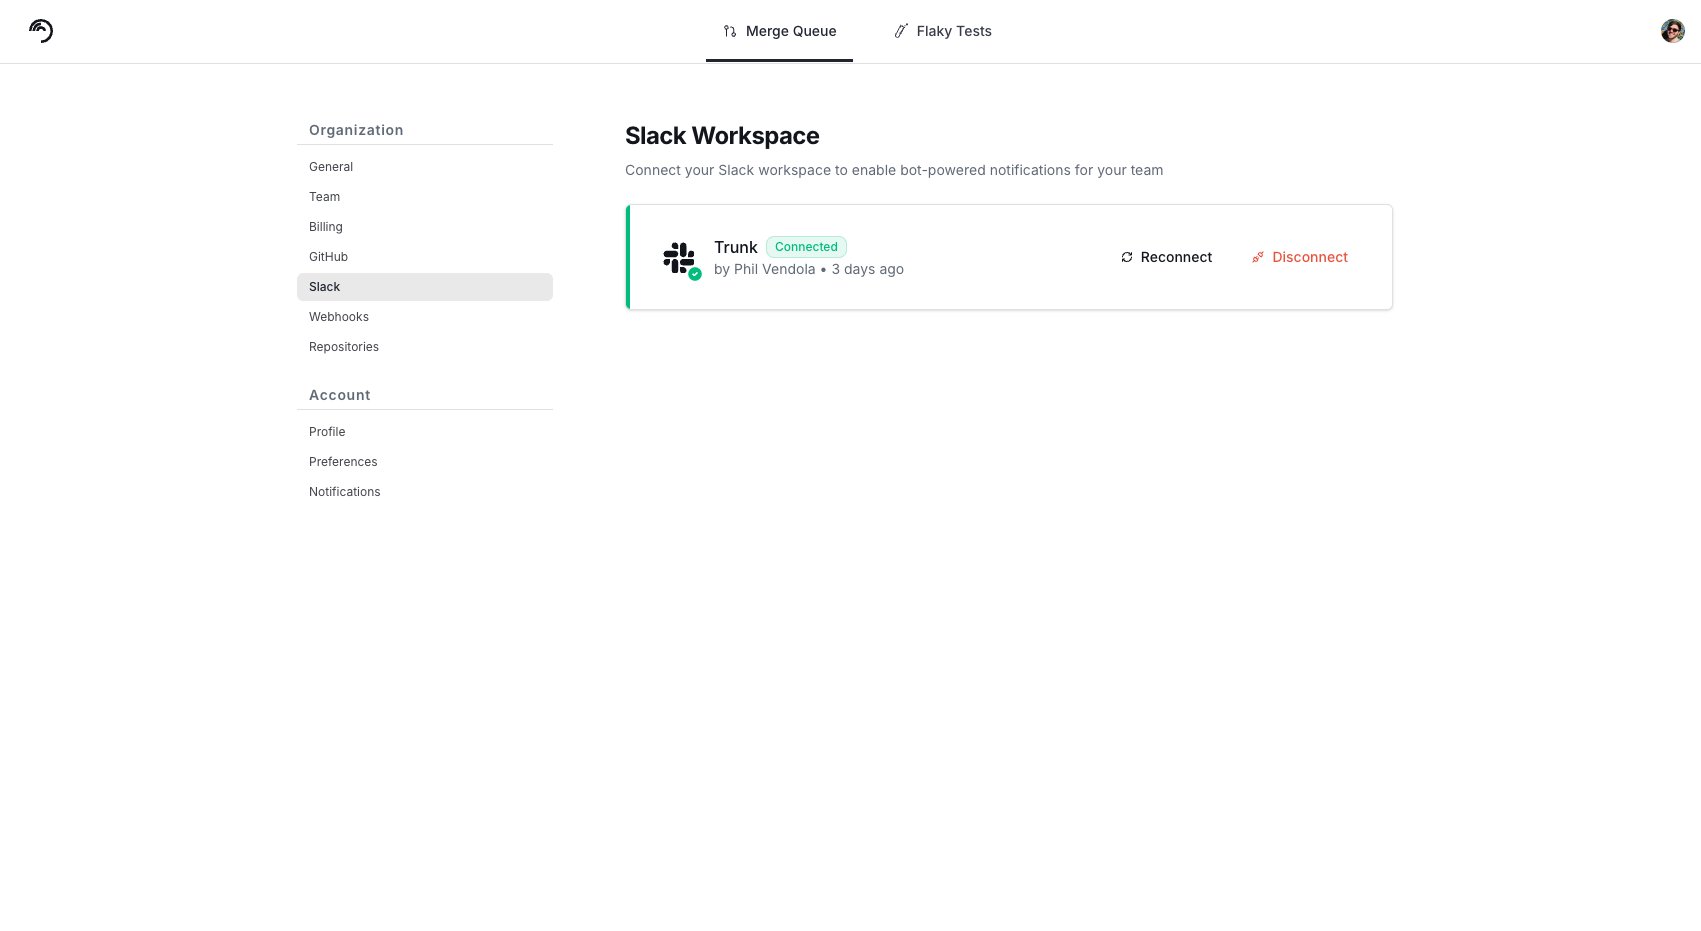Image resolution: width=1701 pixels, height=931 pixels.
Task: Click the Organization section header
Action: (356, 130)
